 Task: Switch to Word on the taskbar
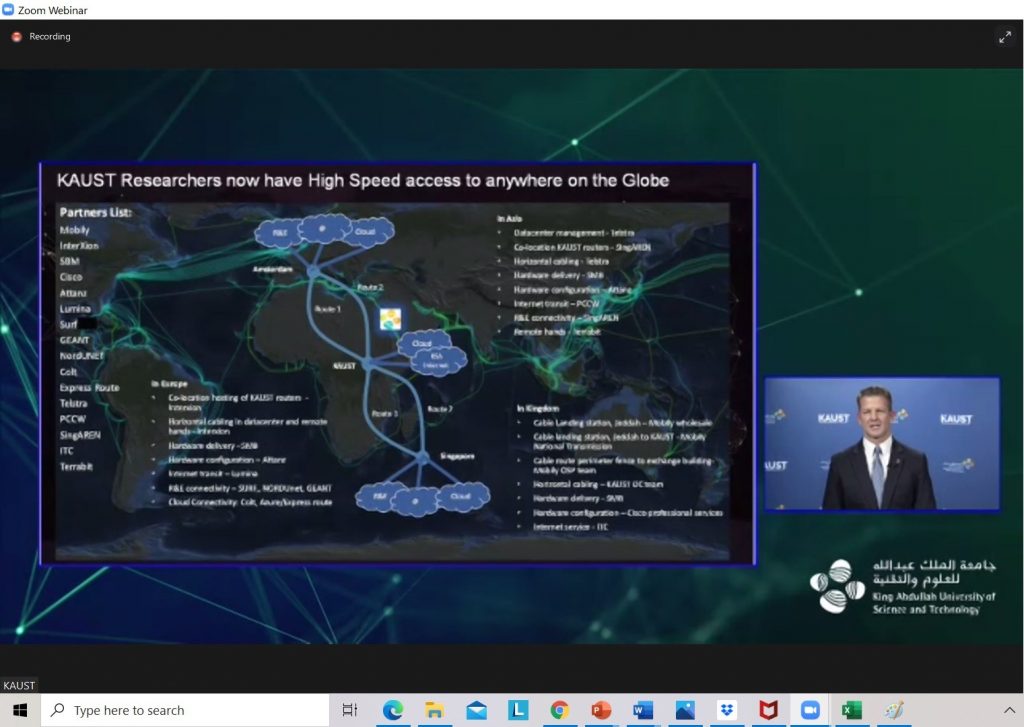(x=643, y=710)
